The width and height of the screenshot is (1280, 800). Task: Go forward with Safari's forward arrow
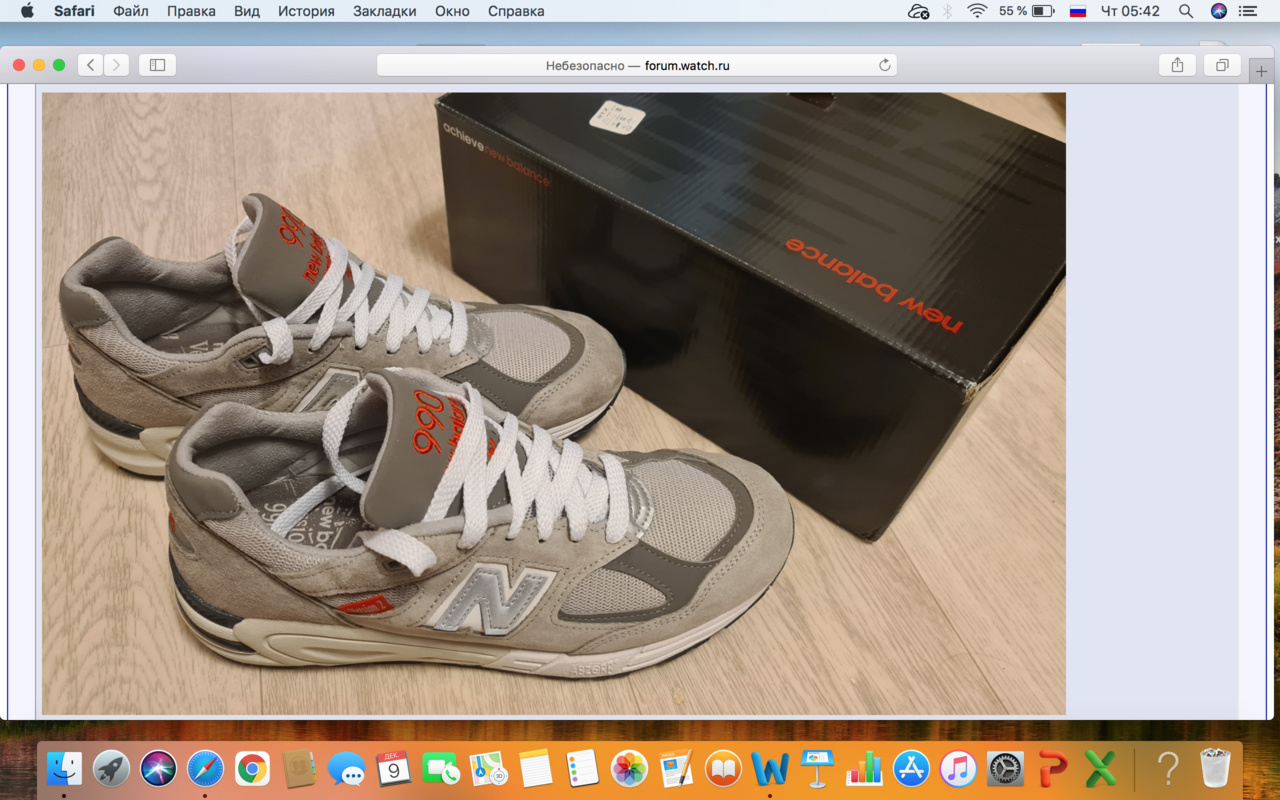pyautogui.click(x=117, y=65)
